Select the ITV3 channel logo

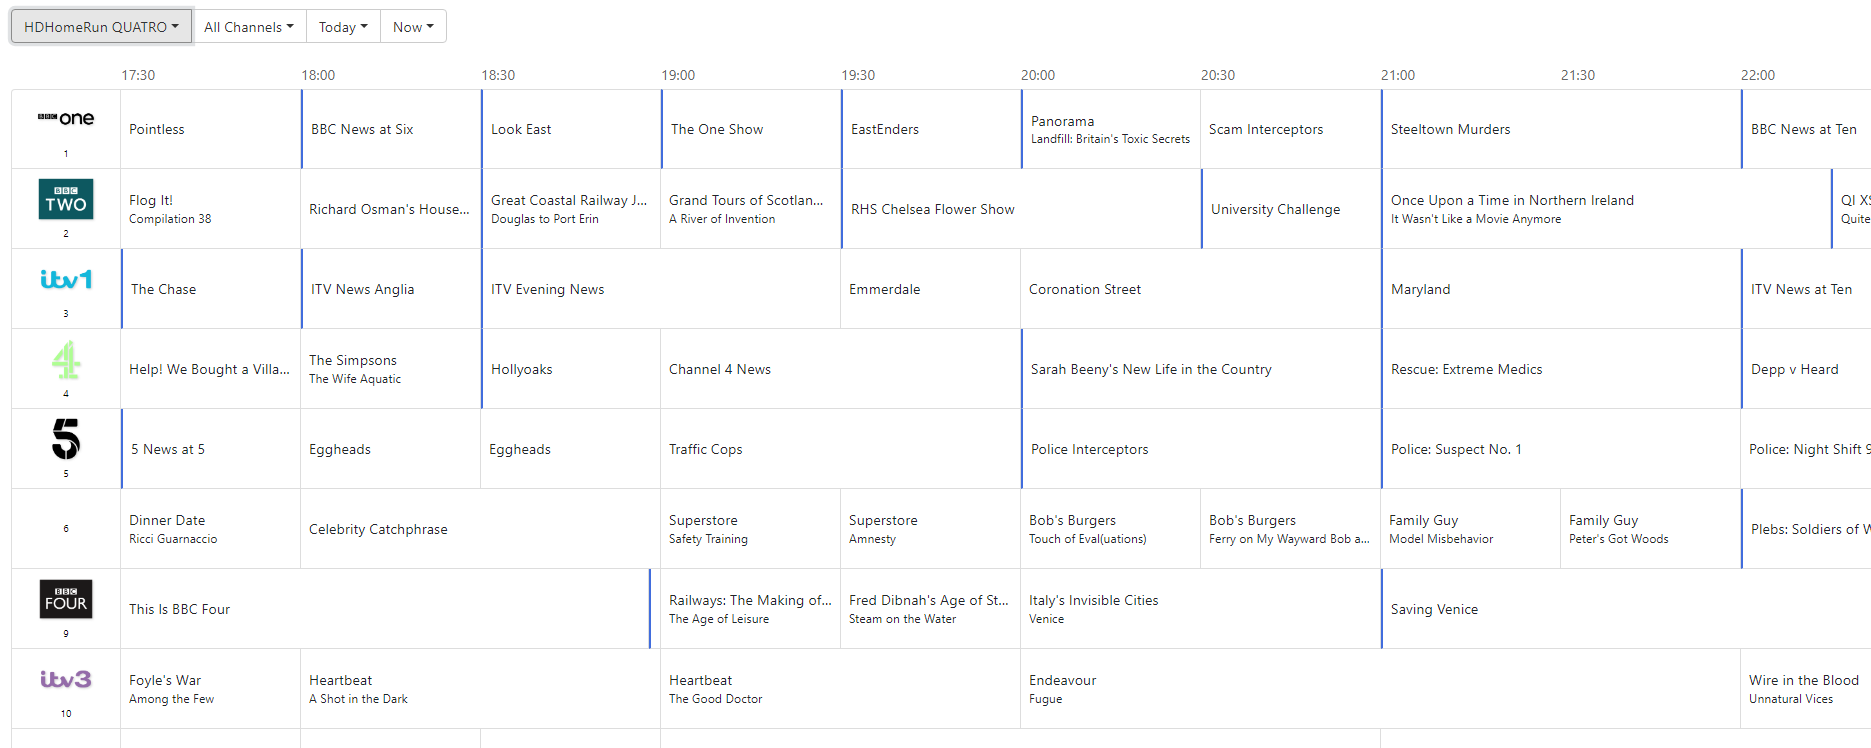coord(66,679)
